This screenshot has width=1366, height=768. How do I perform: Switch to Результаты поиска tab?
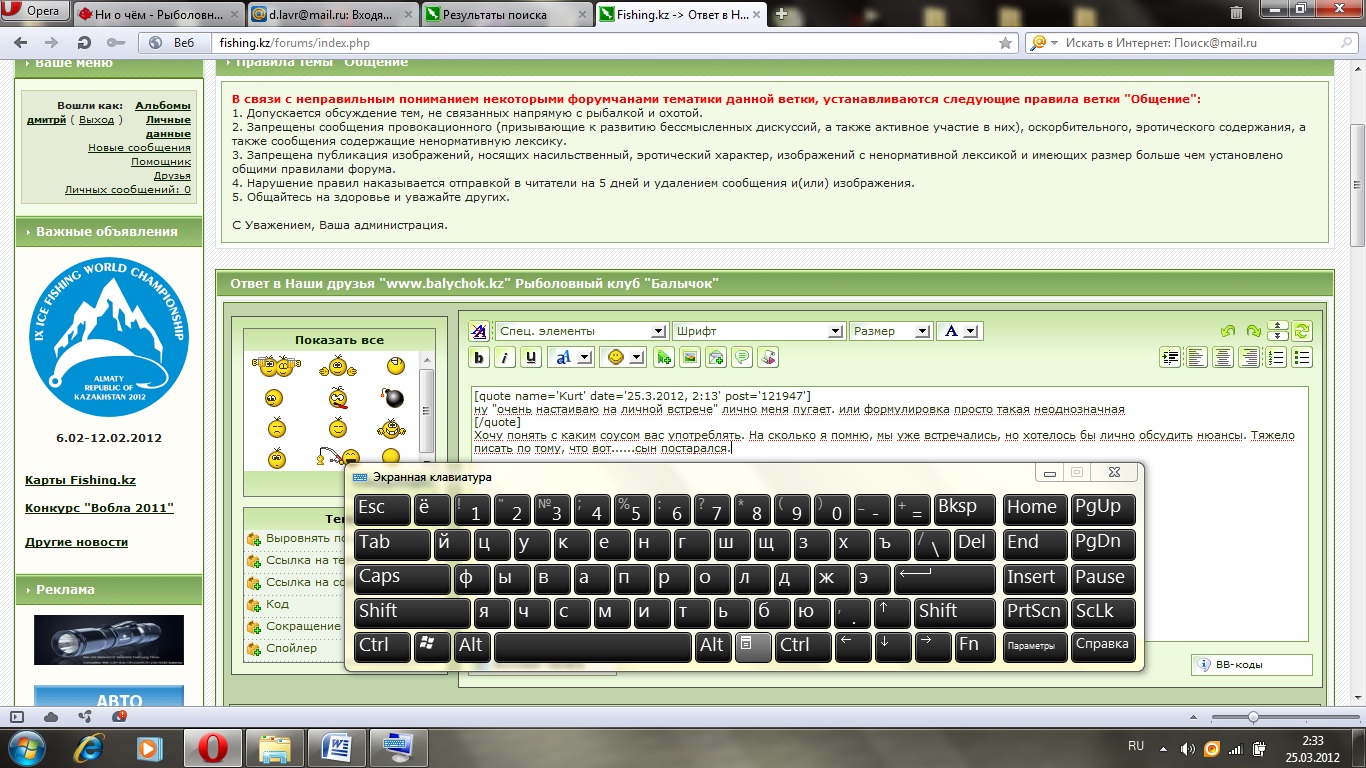point(505,15)
